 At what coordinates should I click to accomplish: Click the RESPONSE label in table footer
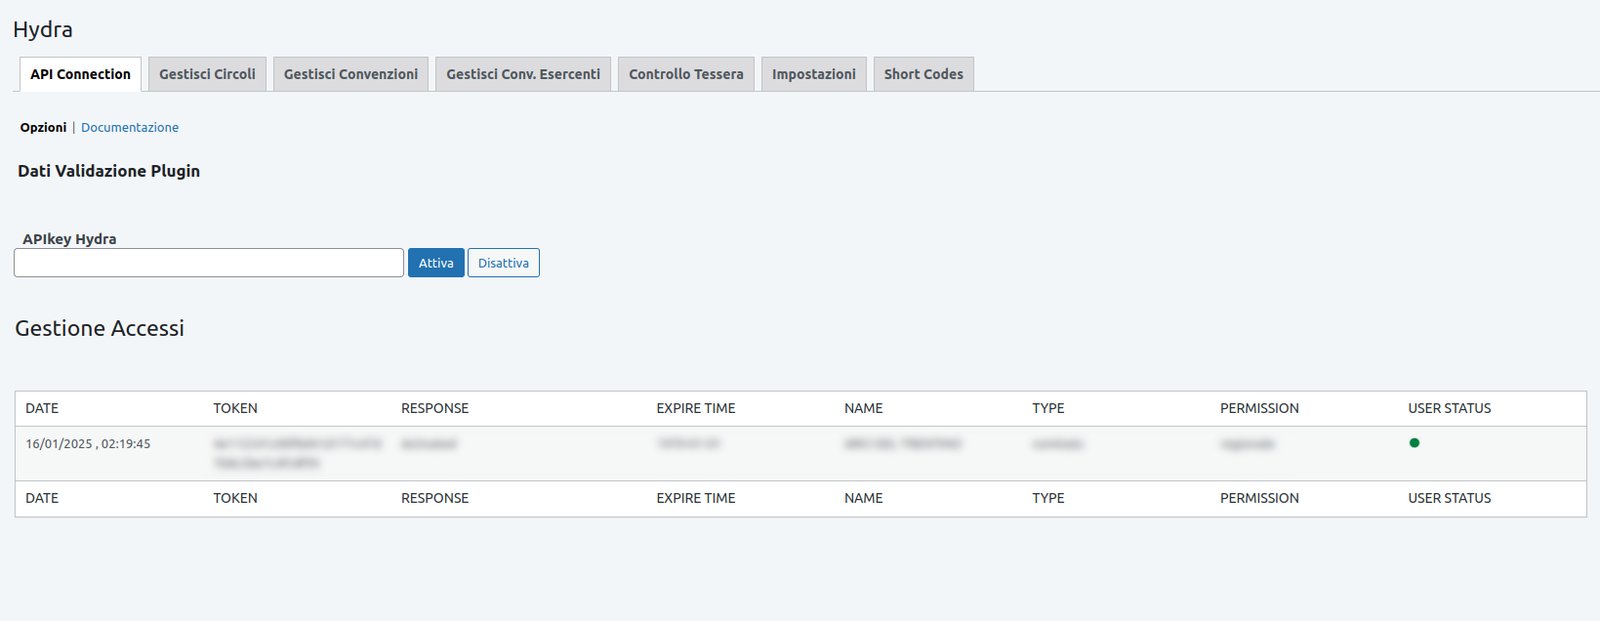[x=435, y=498]
